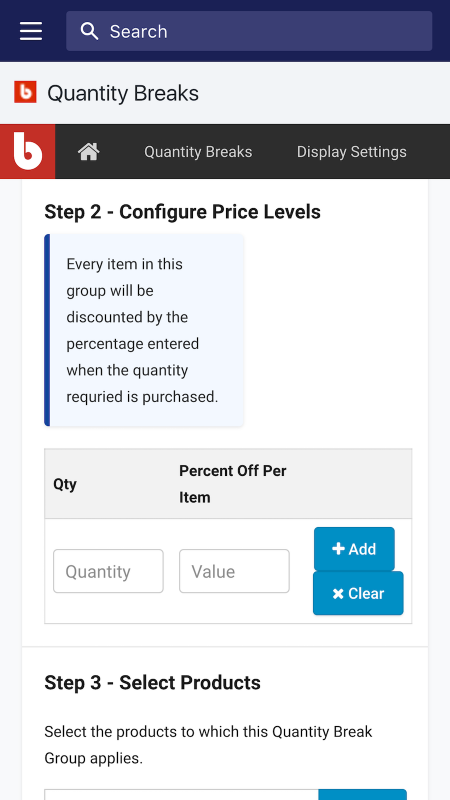Click the Qty column header
Viewport: 450px width, 800px height.
65,484
